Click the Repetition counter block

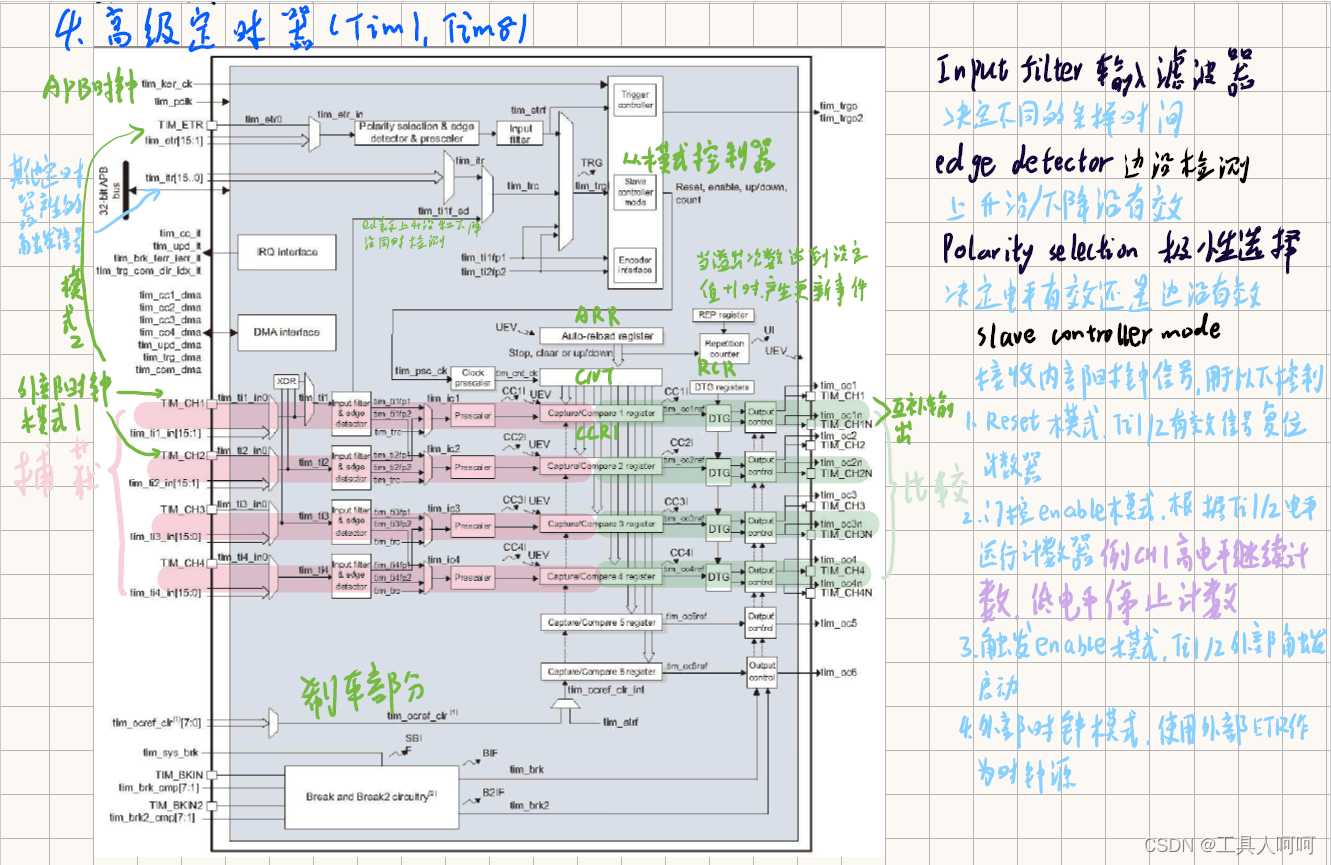coord(723,348)
